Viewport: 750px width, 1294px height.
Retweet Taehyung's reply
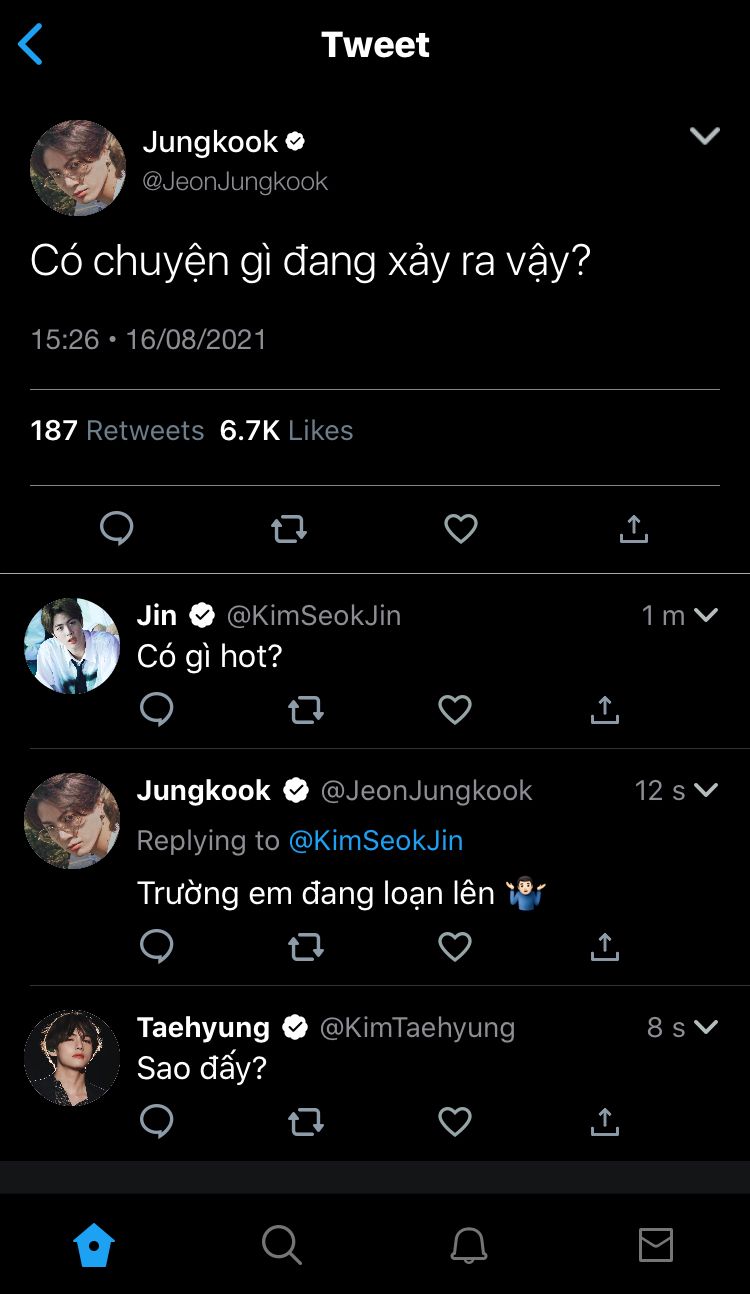click(306, 1122)
